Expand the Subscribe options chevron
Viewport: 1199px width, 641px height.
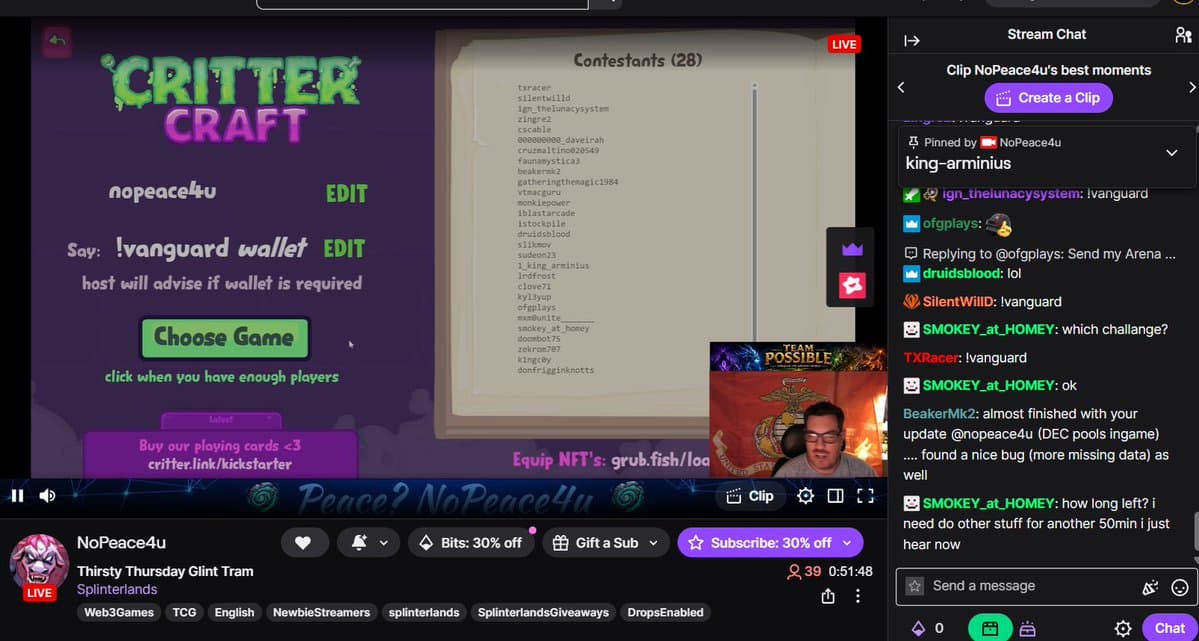click(847, 542)
